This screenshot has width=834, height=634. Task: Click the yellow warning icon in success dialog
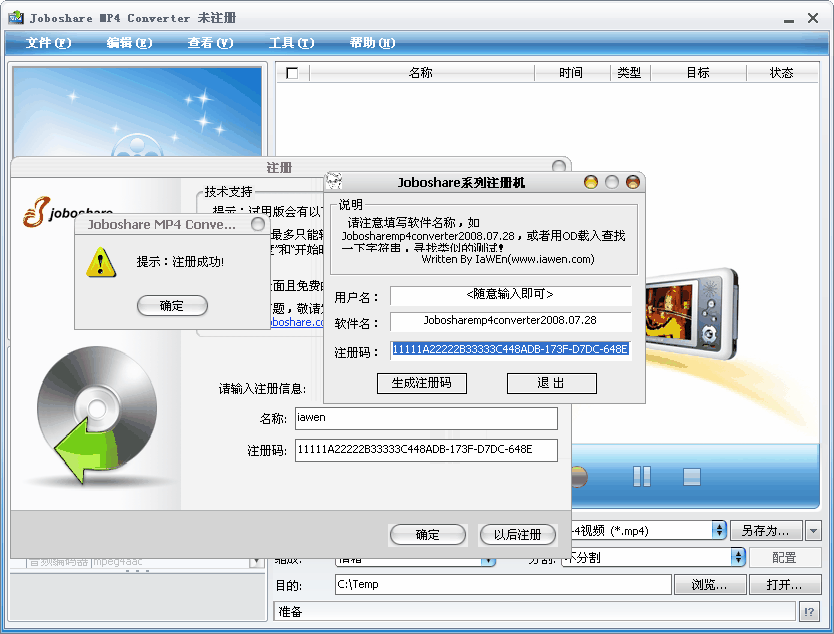click(100, 263)
